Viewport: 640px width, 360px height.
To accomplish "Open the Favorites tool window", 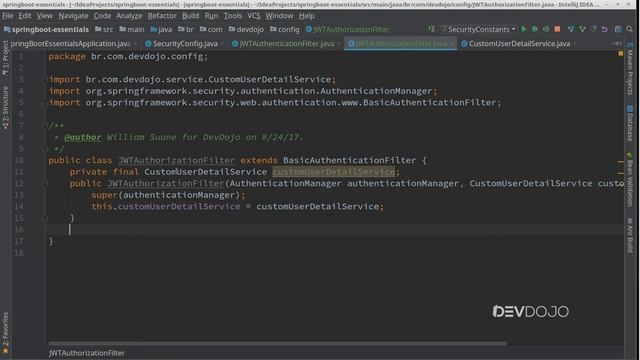I will click(x=5, y=333).
